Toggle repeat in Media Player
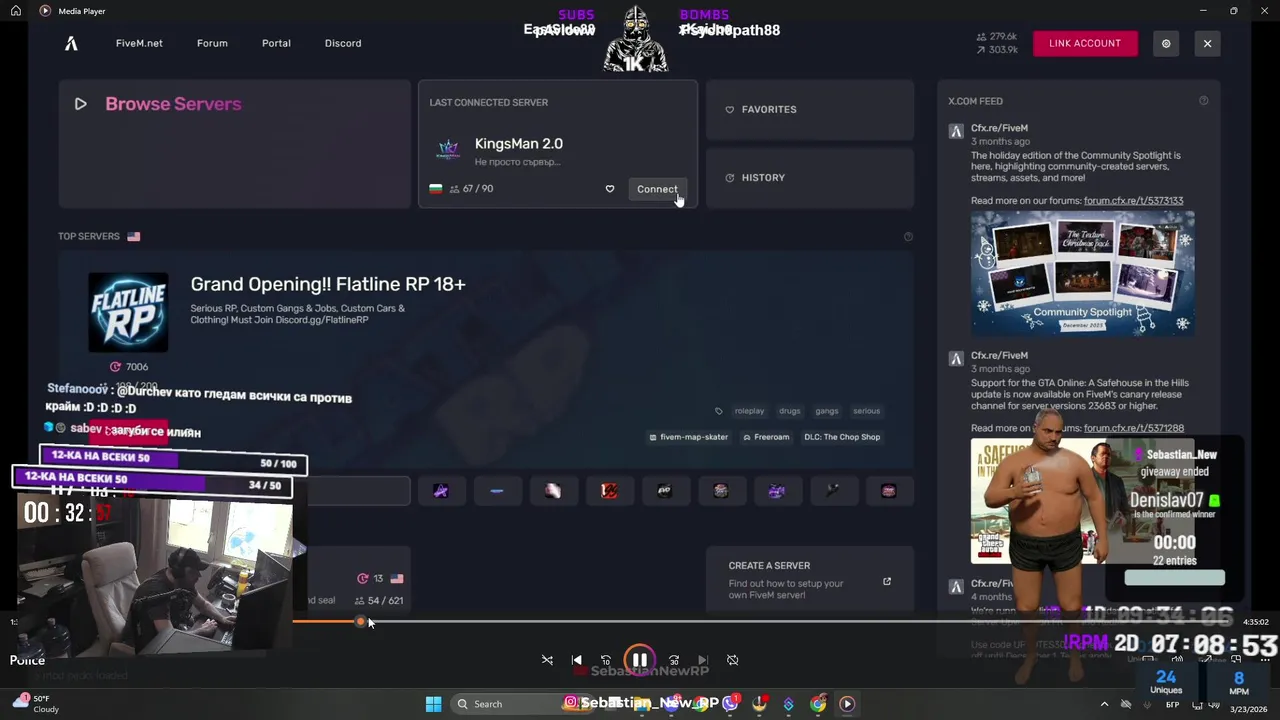 (732, 660)
